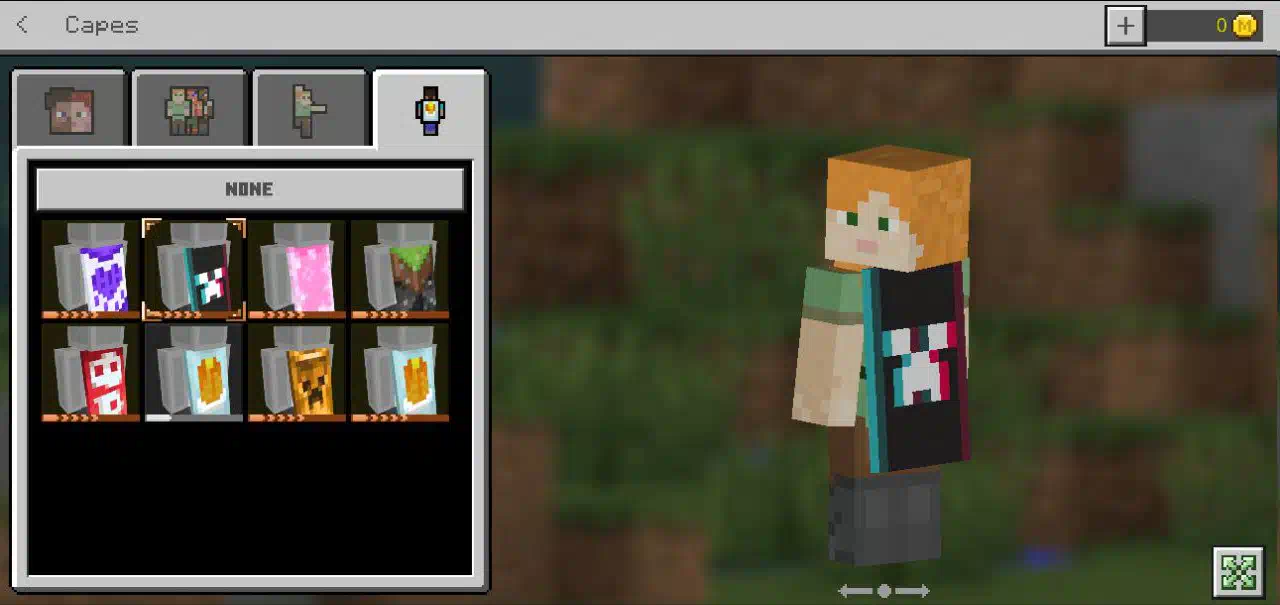Switch to the group of characters tab
1280x605 pixels.
coord(190,109)
